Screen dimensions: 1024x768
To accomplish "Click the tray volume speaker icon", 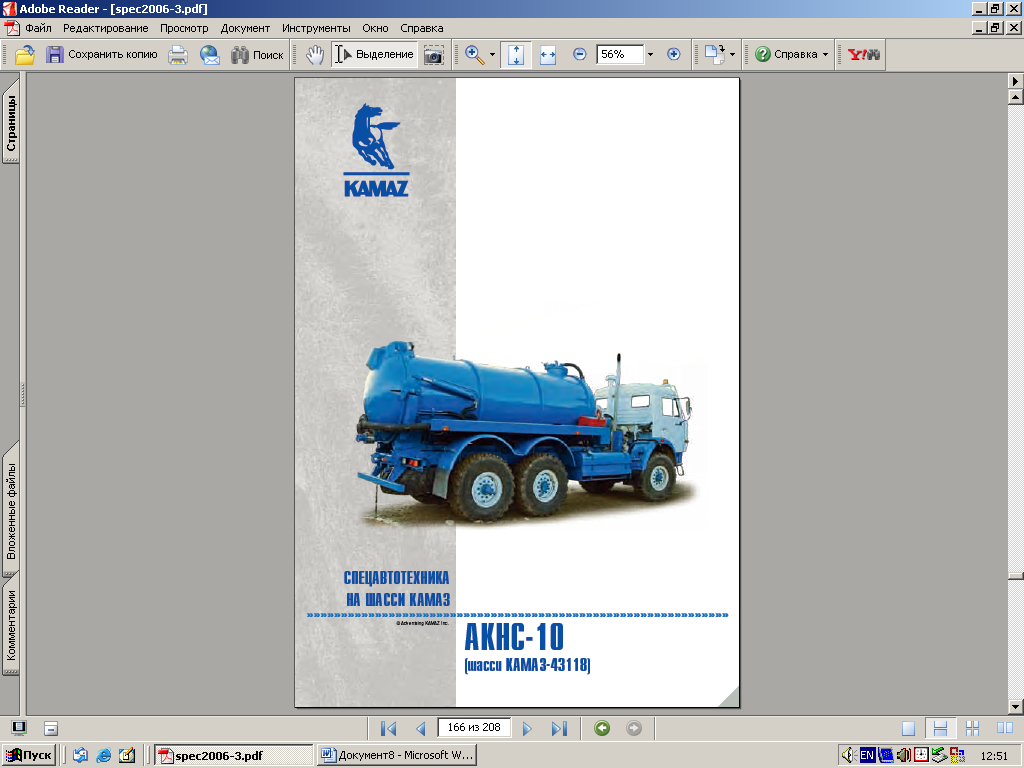I will point(848,756).
